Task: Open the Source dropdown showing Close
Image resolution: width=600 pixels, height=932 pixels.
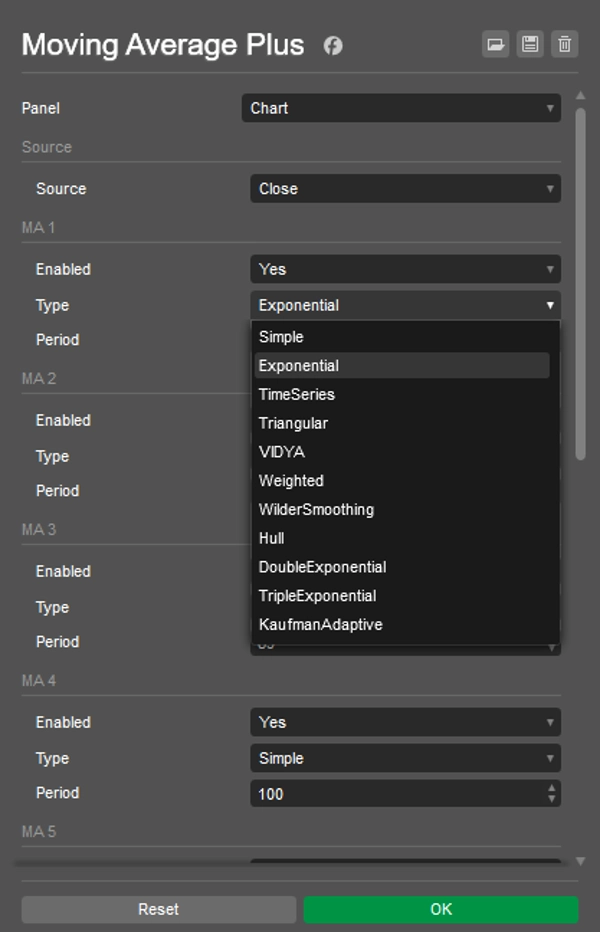Action: coord(405,189)
